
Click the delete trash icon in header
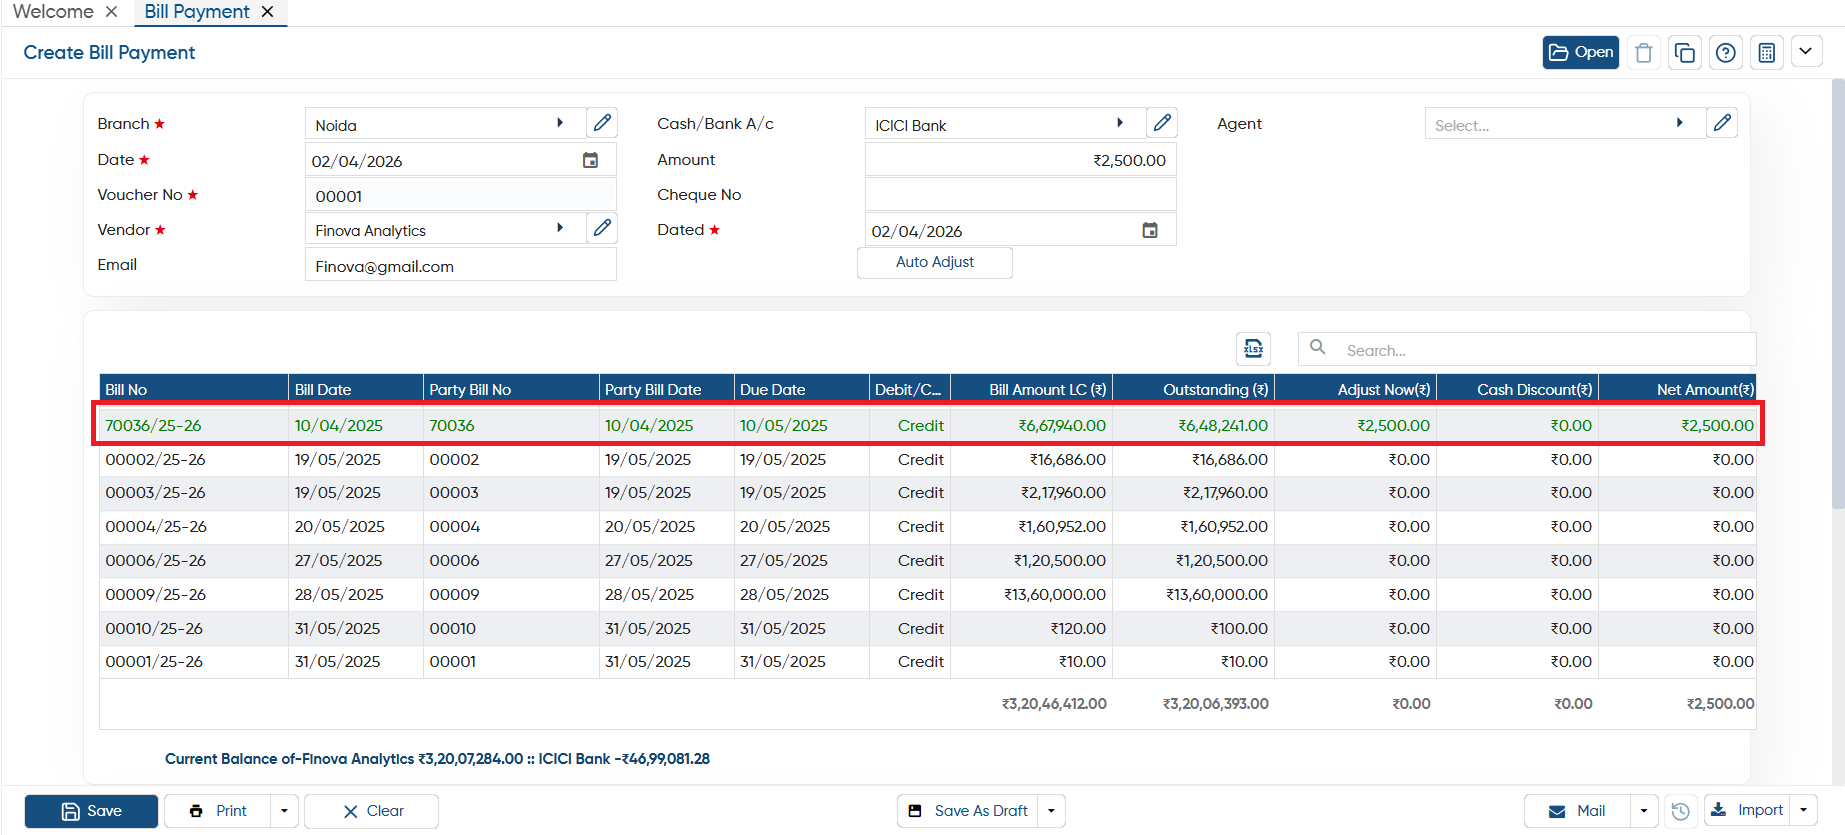coord(1643,53)
